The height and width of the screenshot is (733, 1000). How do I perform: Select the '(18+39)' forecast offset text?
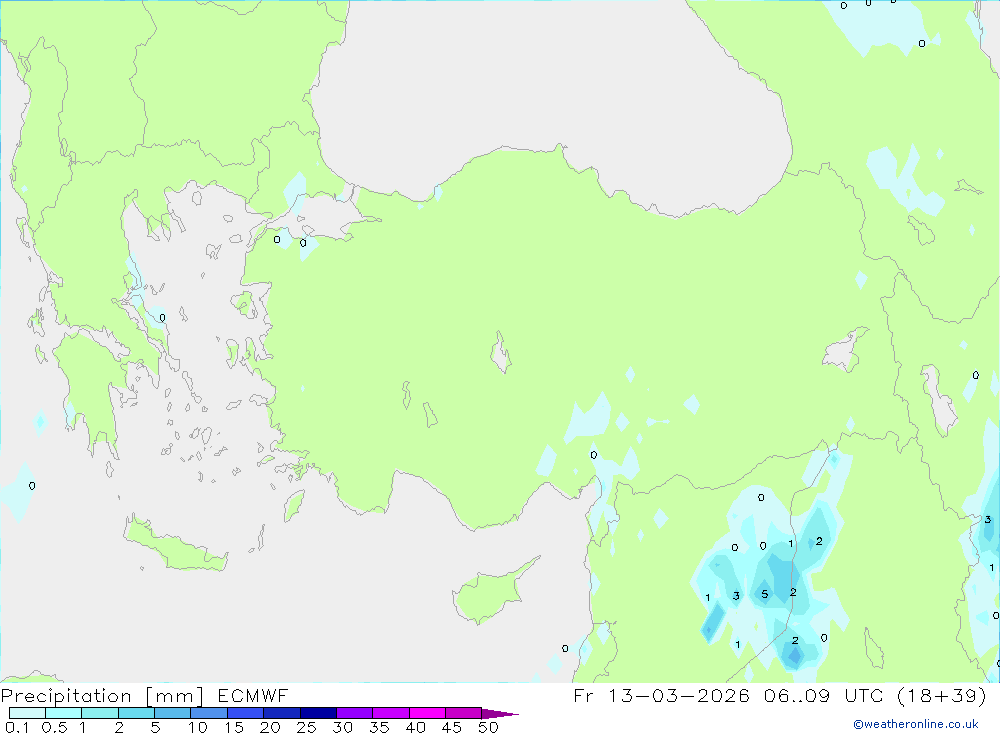click(942, 695)
